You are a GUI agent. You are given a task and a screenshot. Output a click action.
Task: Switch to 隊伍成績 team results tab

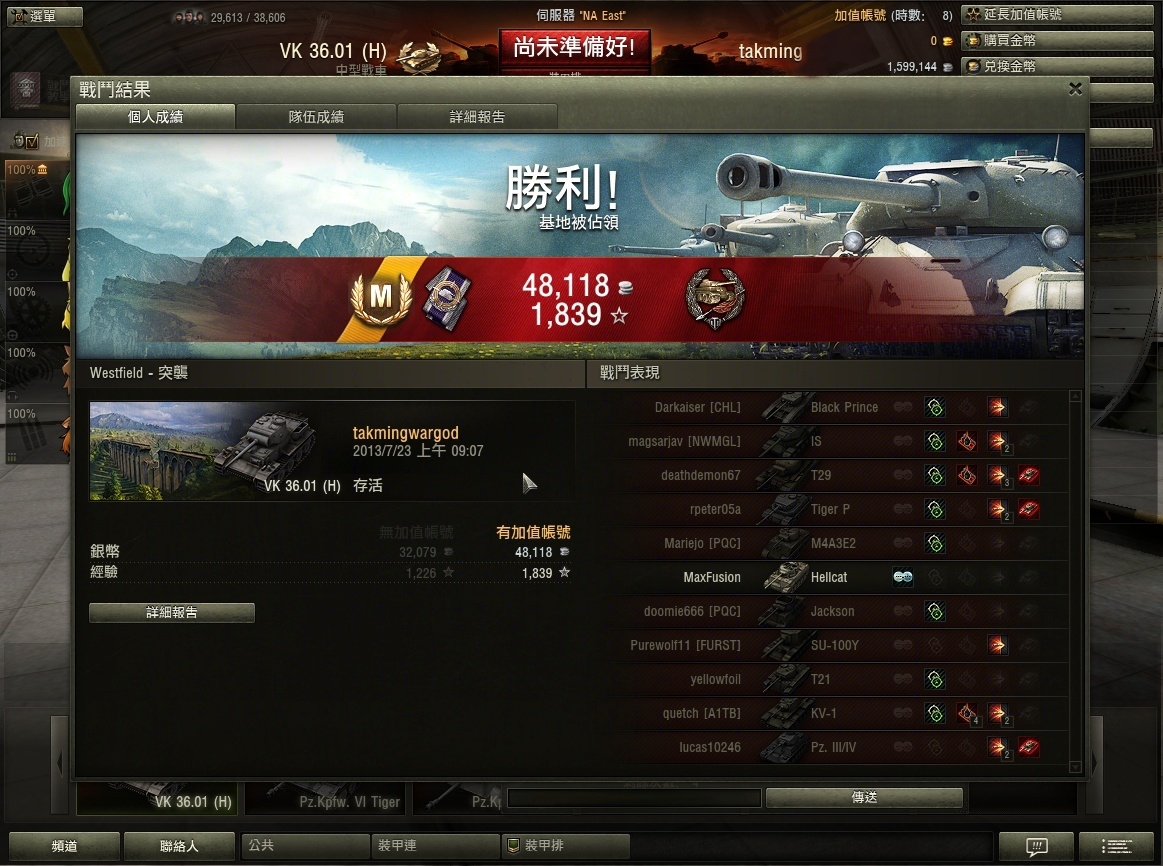point(316,116)
